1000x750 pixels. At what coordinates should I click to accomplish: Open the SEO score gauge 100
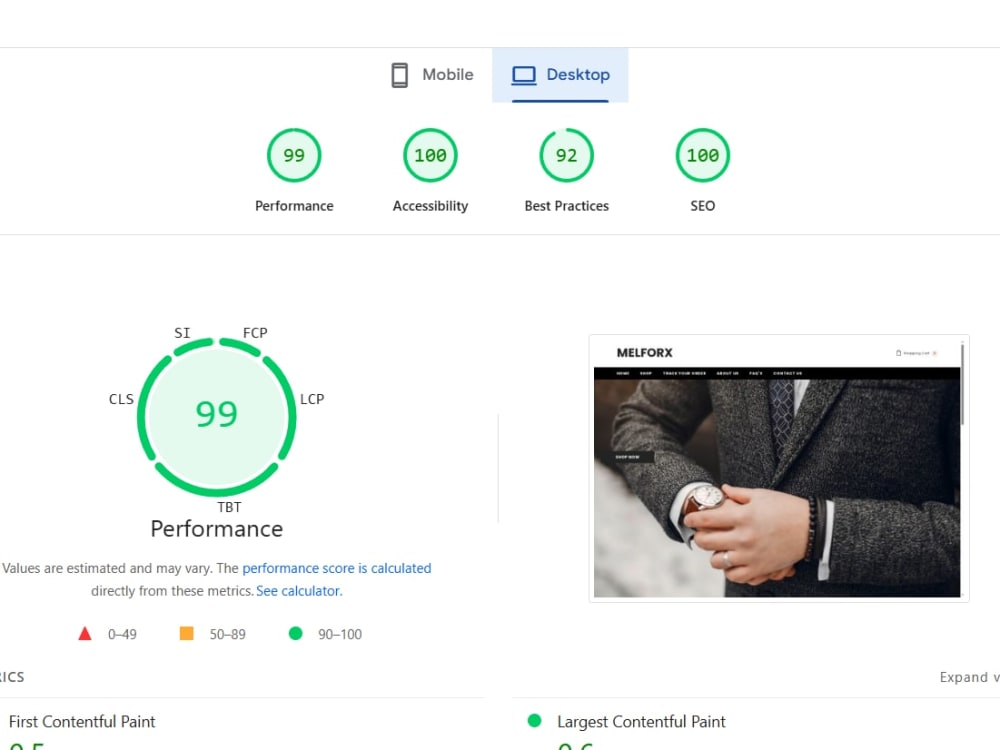703,155
